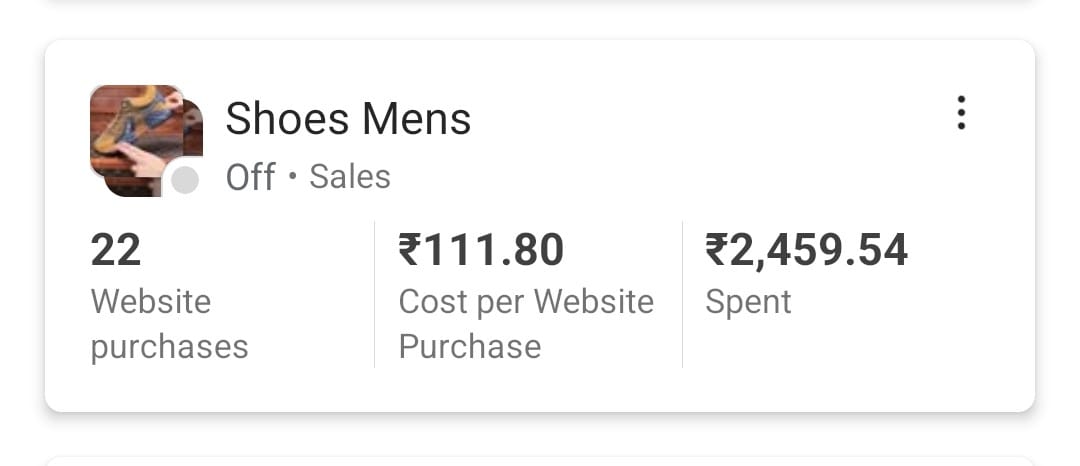Click the ₹2,459.54 spent amount
Image resolution: width=1080 pixels, height=466 pixels.
(807, 250)
